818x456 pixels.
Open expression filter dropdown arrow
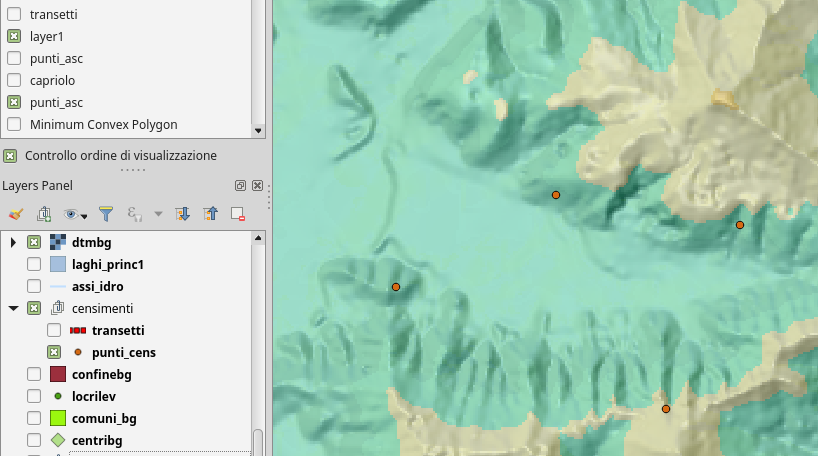(158, 214)
